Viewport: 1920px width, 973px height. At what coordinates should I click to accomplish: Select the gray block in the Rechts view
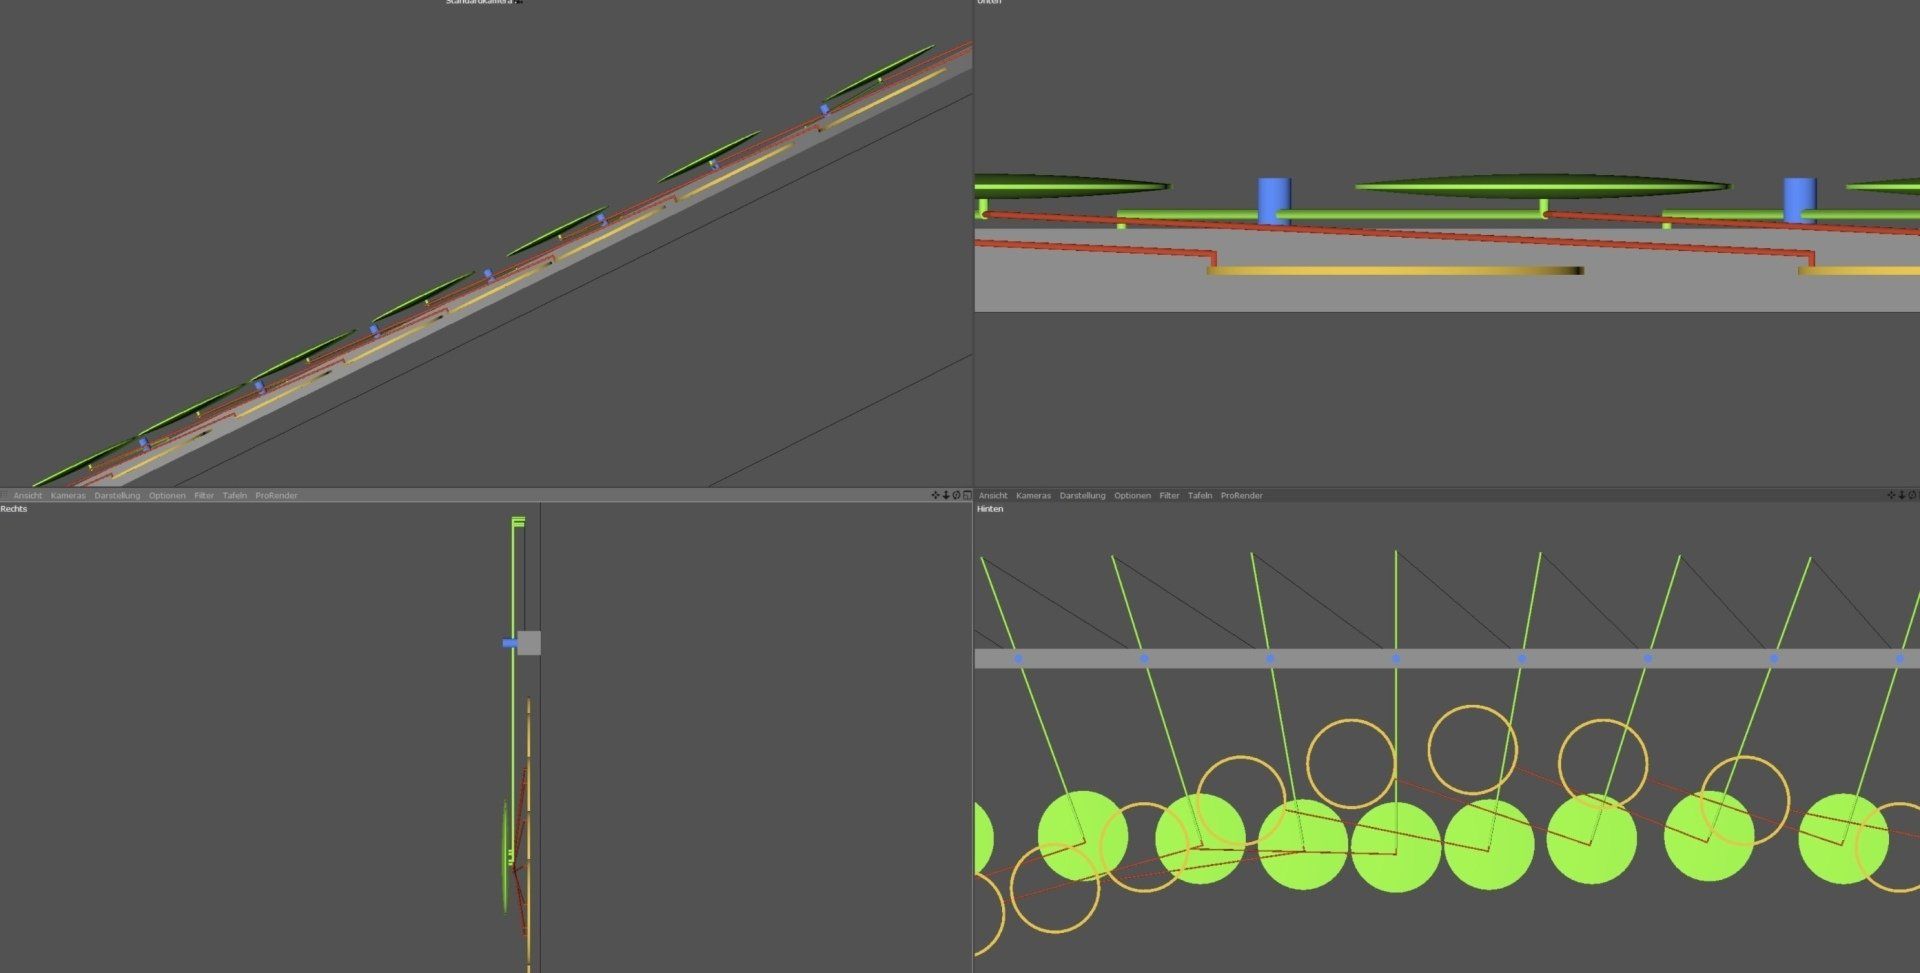point(529,643)
